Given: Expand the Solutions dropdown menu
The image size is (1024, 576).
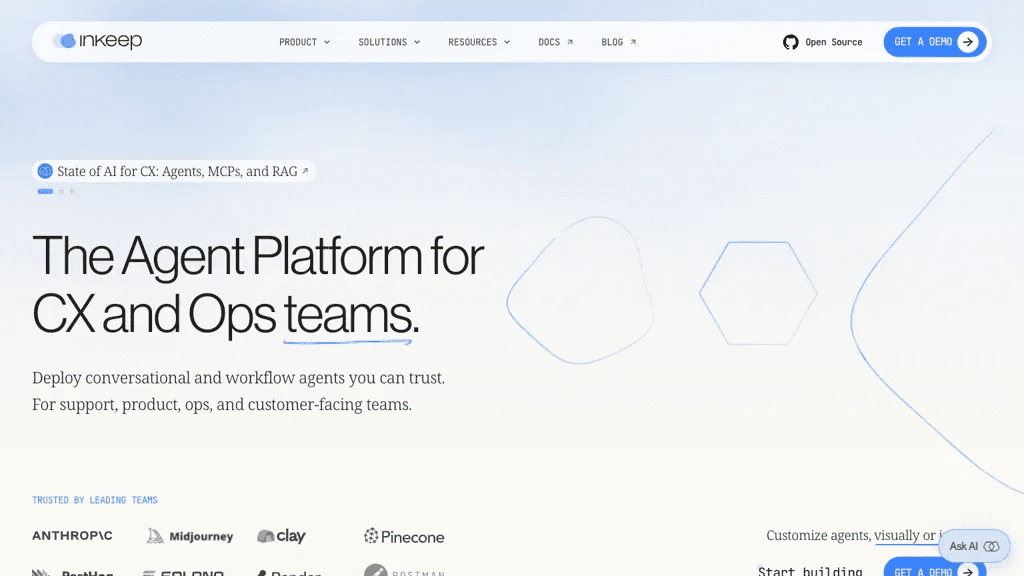Looking at the screenshot, I should tap(389, 42).
